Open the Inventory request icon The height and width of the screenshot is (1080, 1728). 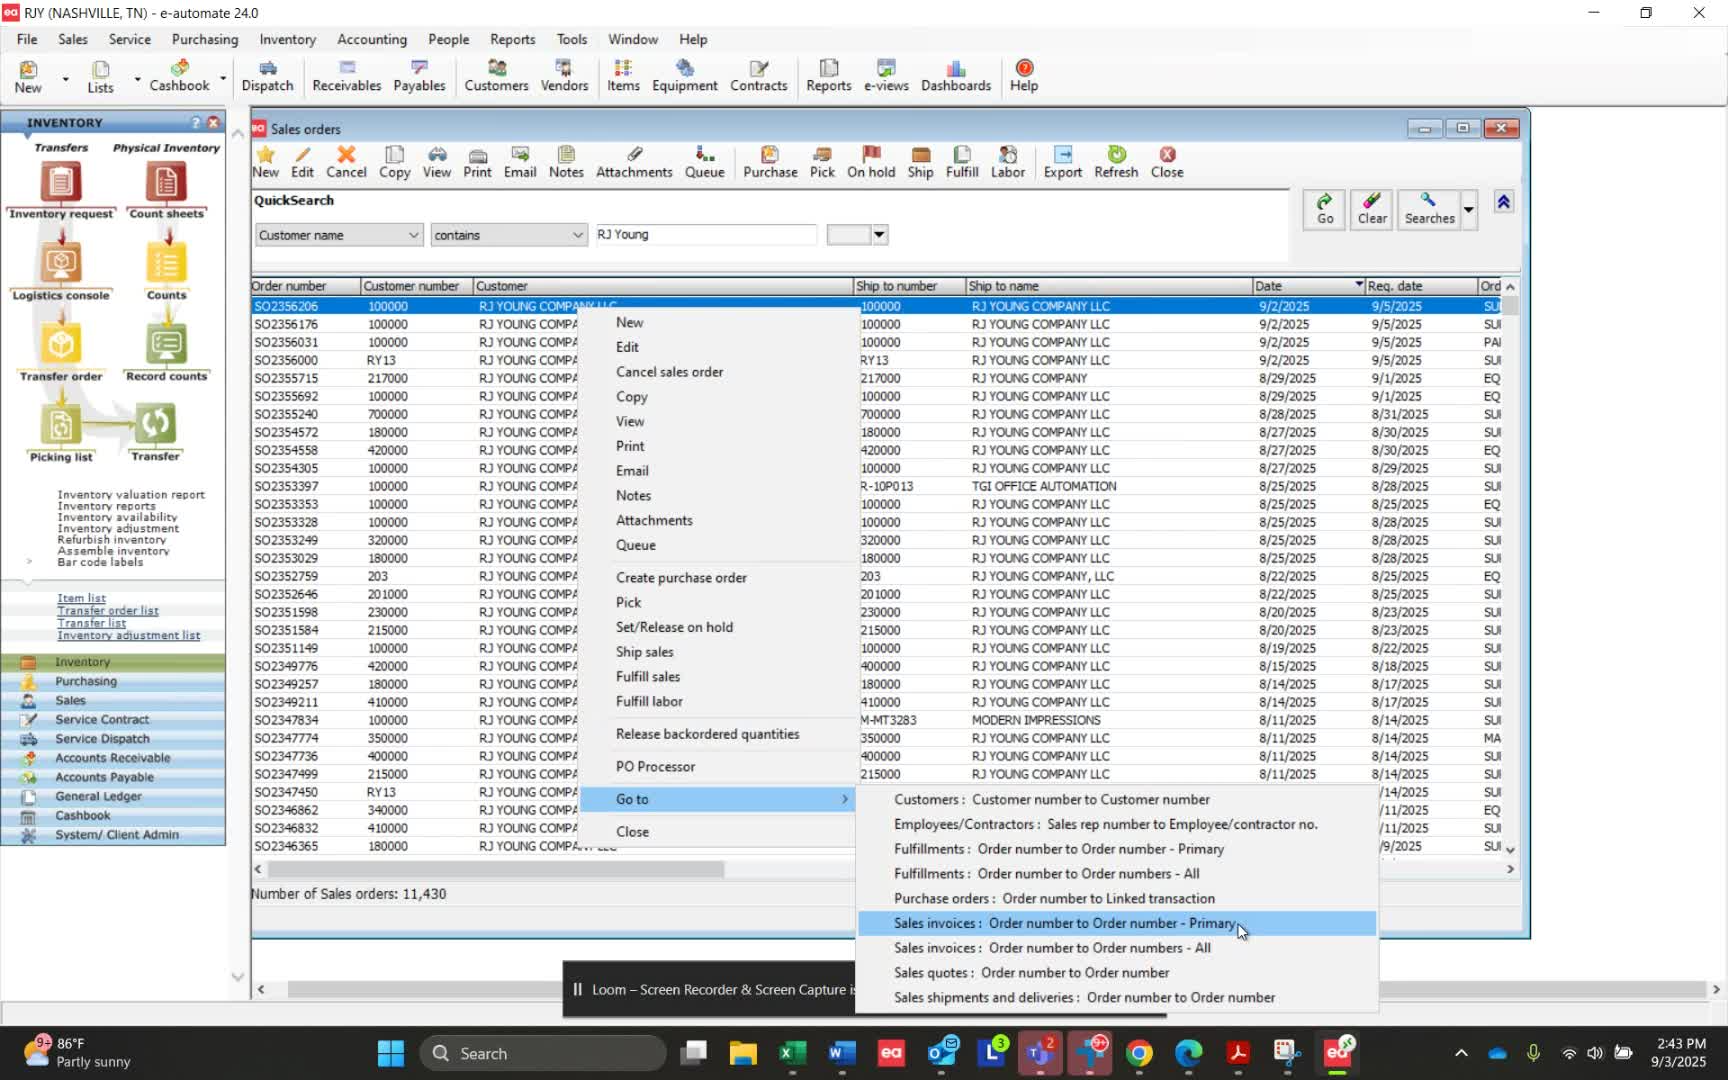(x=61, y=191)
